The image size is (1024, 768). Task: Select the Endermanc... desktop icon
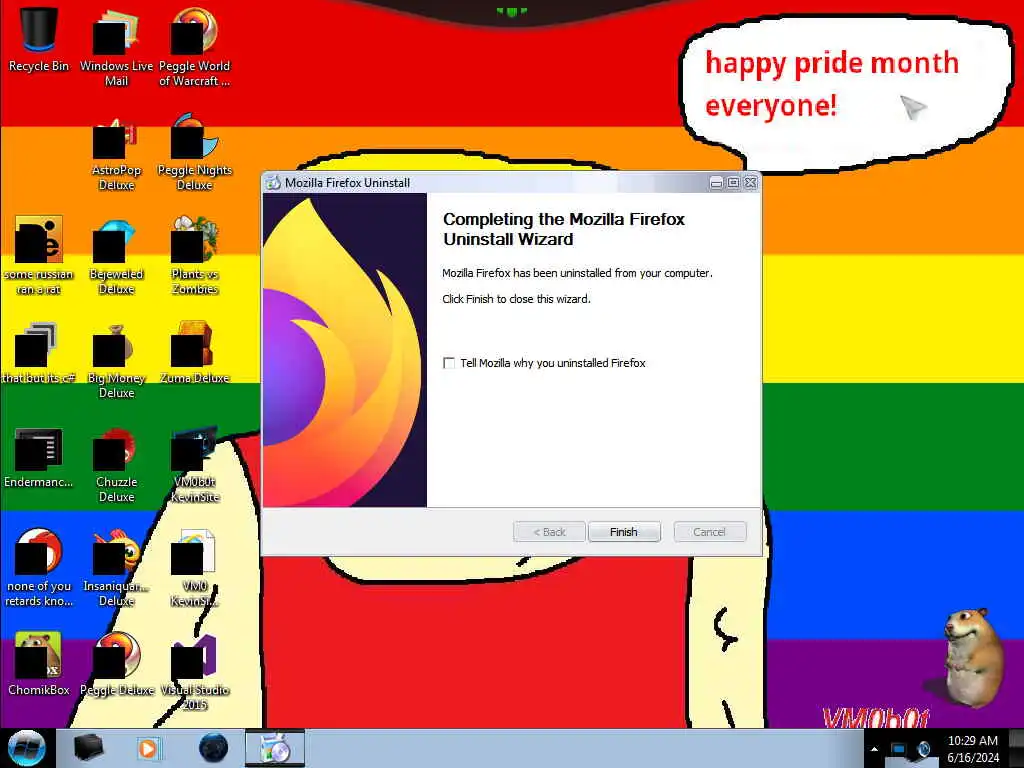tap(39, 457)
